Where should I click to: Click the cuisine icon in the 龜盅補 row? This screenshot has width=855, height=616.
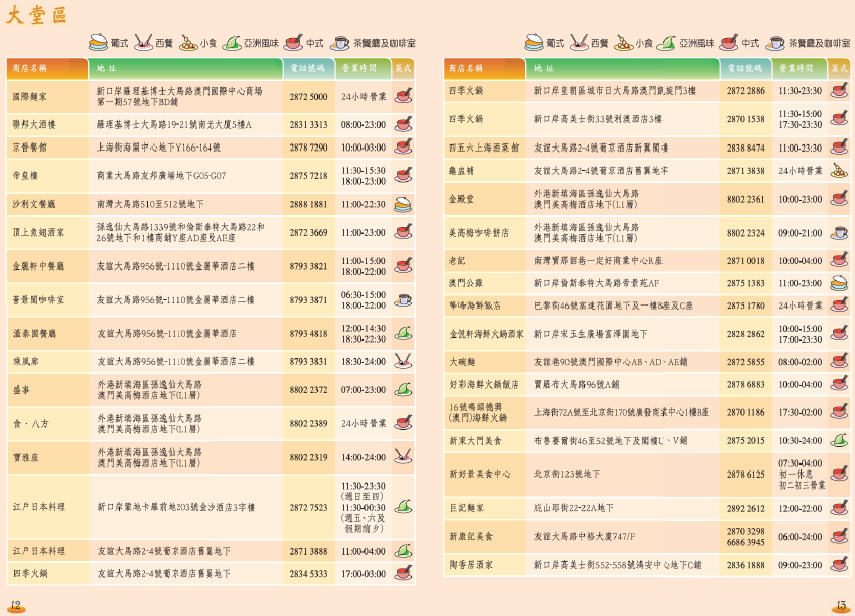839,171
